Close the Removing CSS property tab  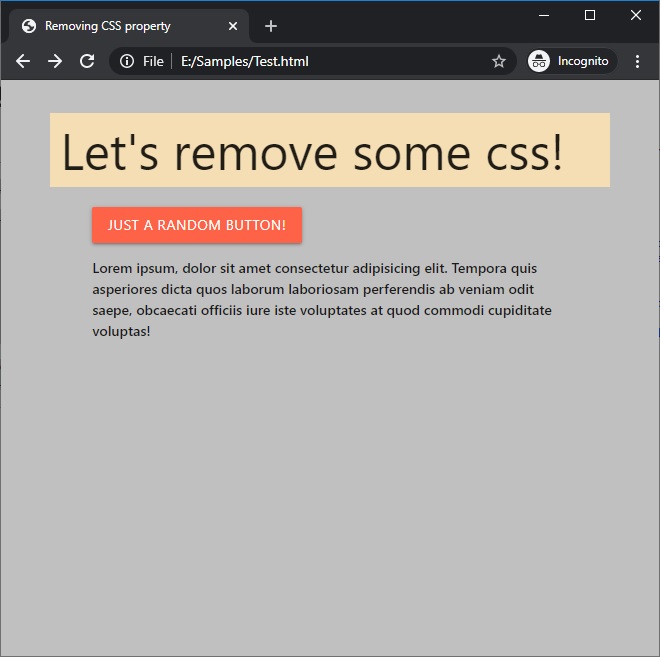tap(233, 26)
